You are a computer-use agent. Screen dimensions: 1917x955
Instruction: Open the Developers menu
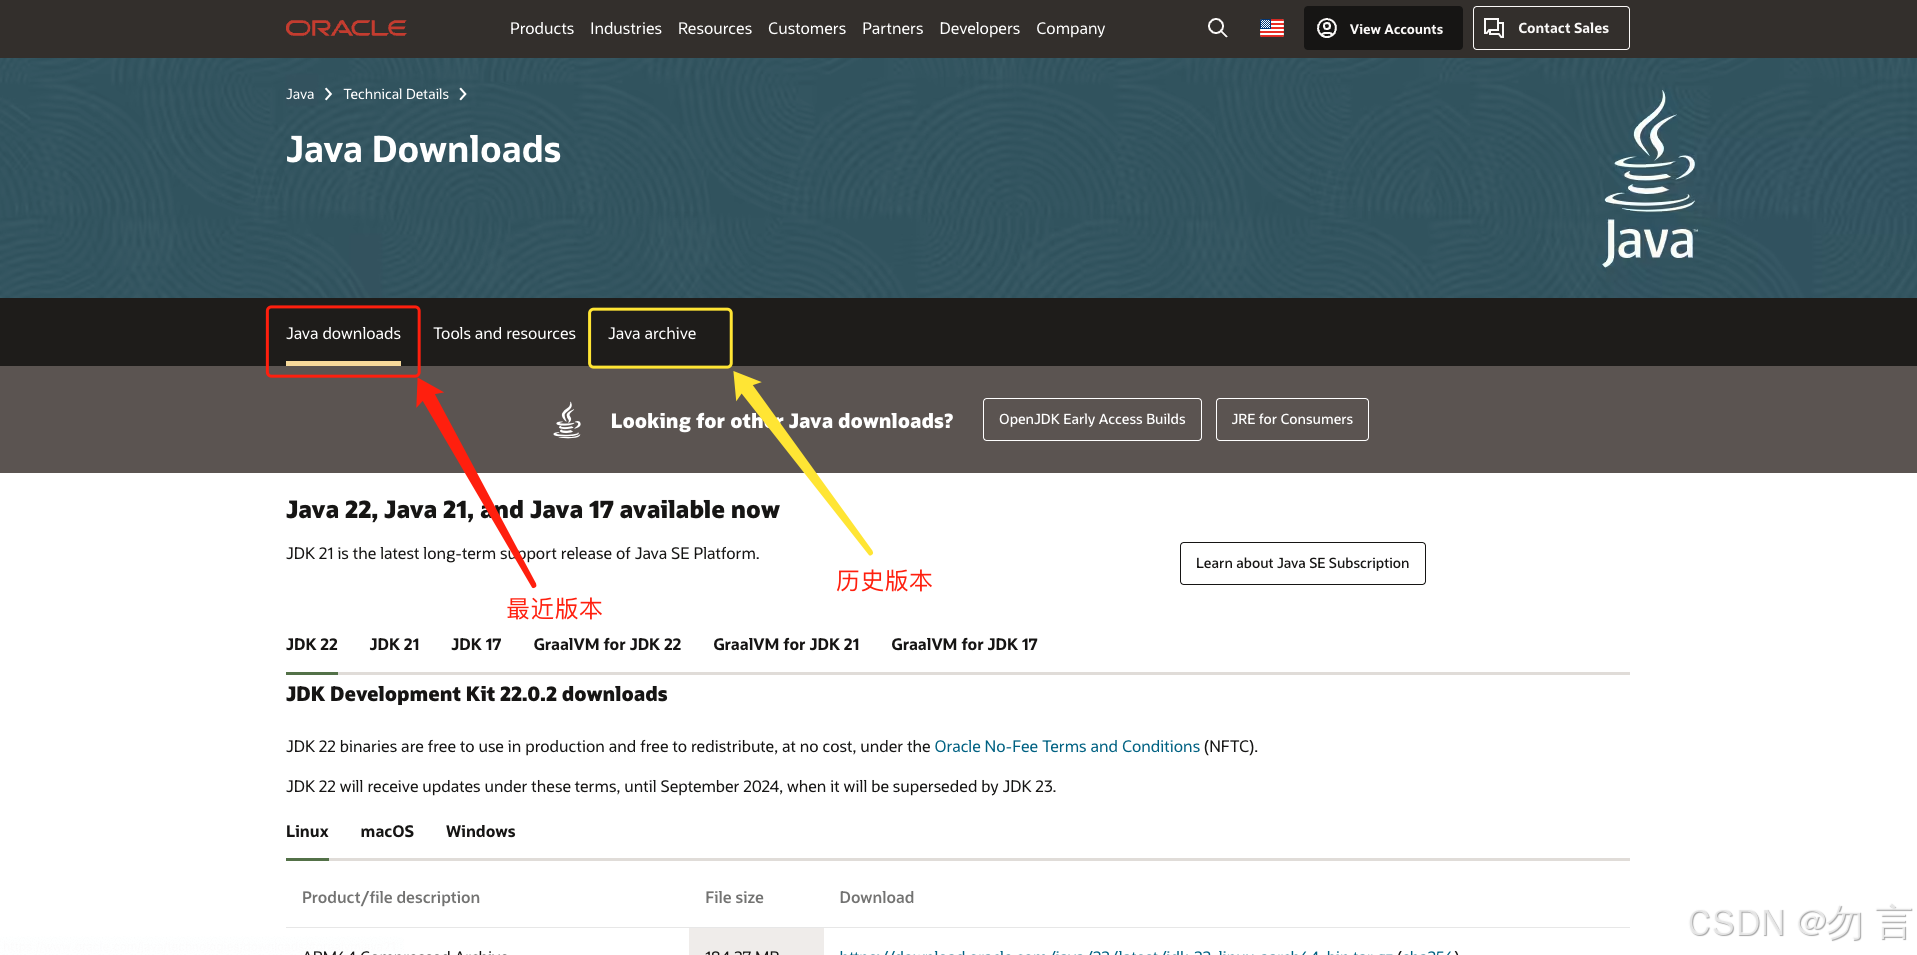(x=980, y=28)
